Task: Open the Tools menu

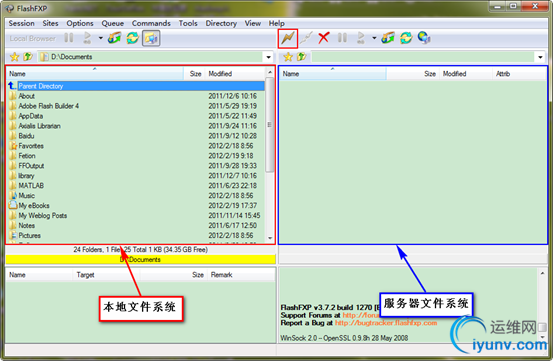Action: click(188, 23)
